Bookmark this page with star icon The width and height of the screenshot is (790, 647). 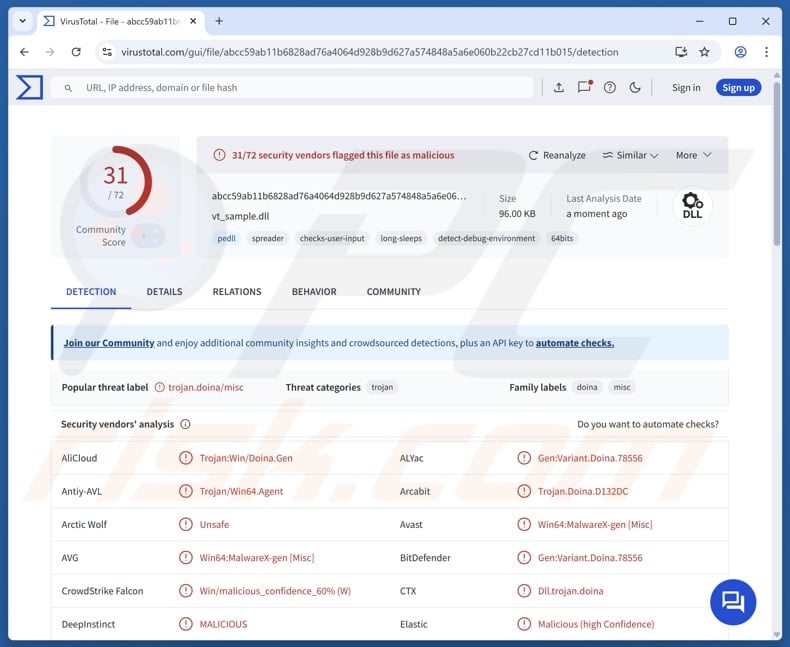coord(704,52)
